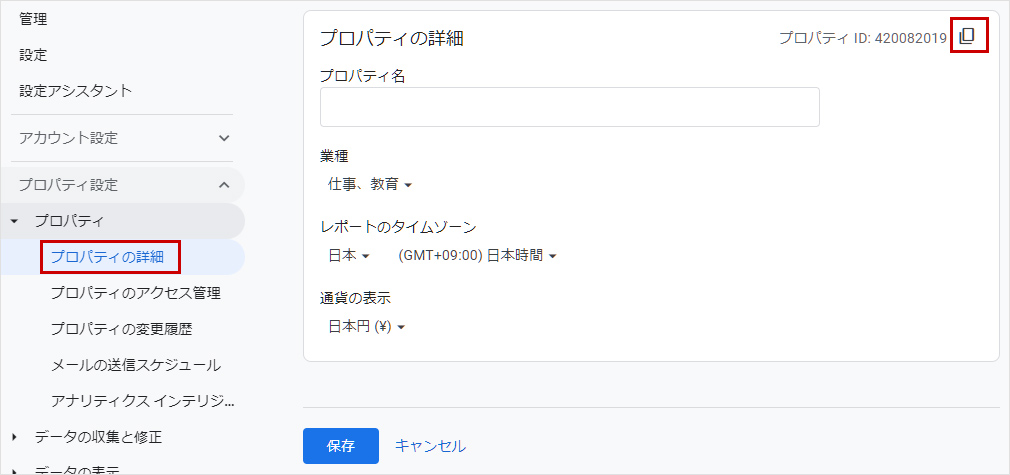Click the プロパティ名 text field
The height and width of the screenshot is (475, 1010).
coord(569,107)
